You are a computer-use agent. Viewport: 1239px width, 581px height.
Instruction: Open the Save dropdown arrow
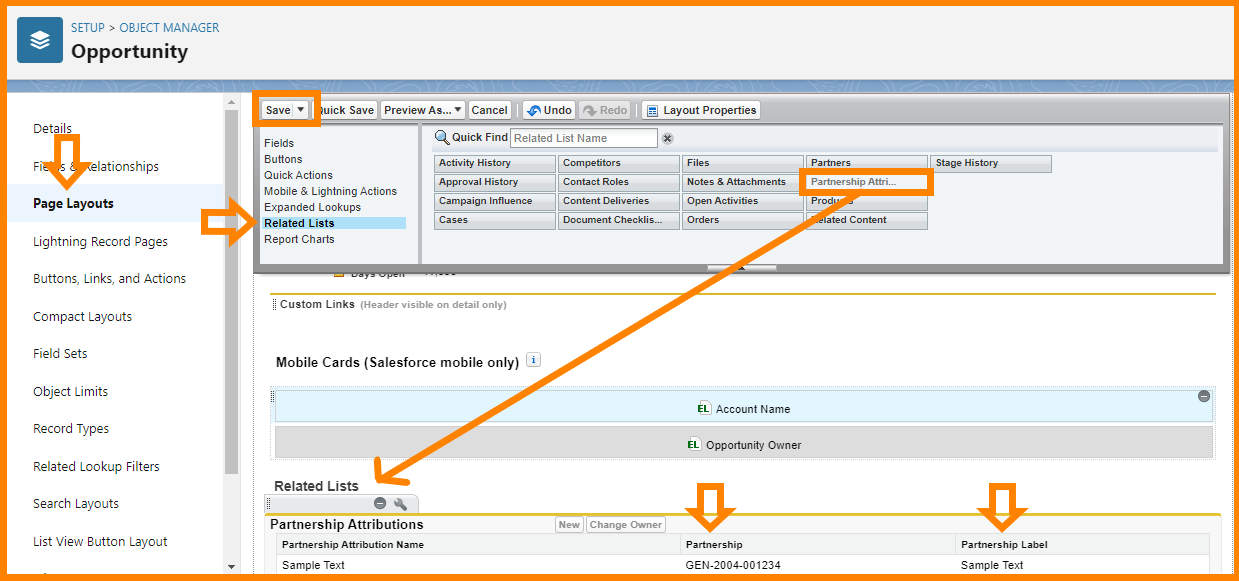pyautogui.click(x=300, y=110)
